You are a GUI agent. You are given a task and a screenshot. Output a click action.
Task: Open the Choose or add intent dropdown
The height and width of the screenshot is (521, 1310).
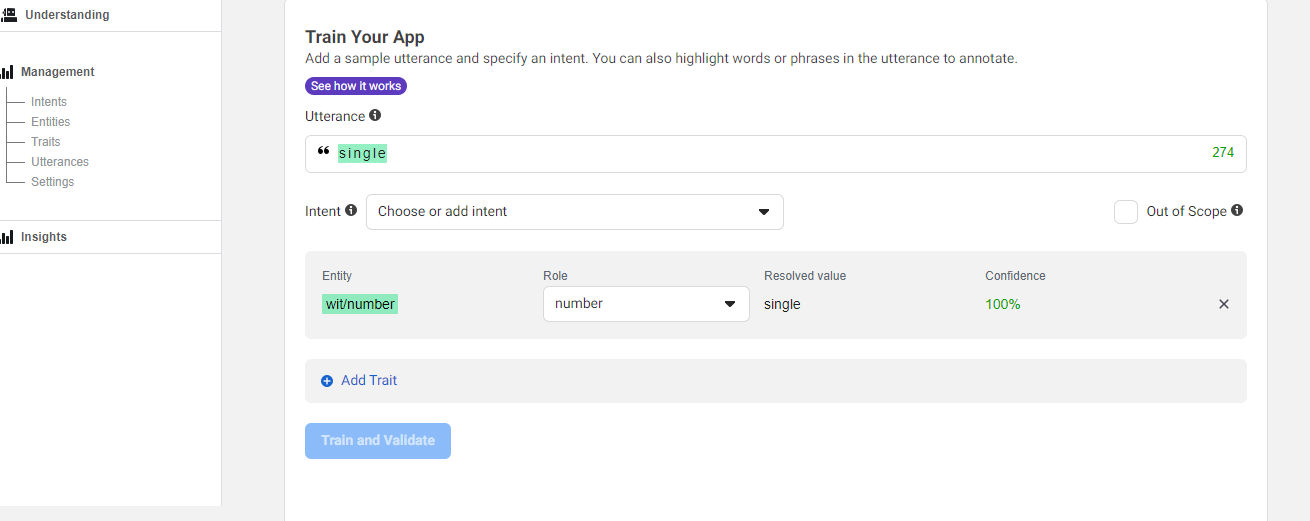pos(575,212)
